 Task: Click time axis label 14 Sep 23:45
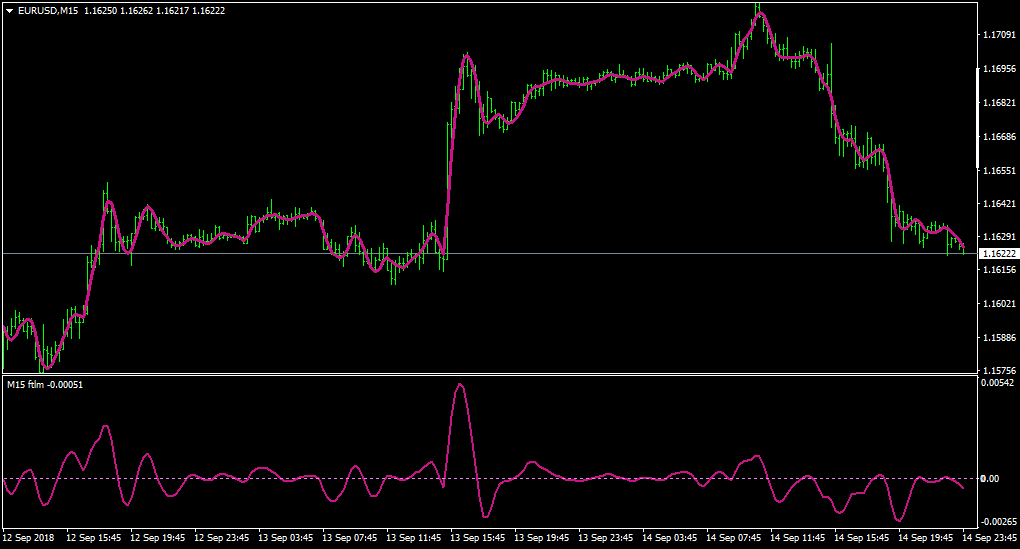(x=989, y=538)
